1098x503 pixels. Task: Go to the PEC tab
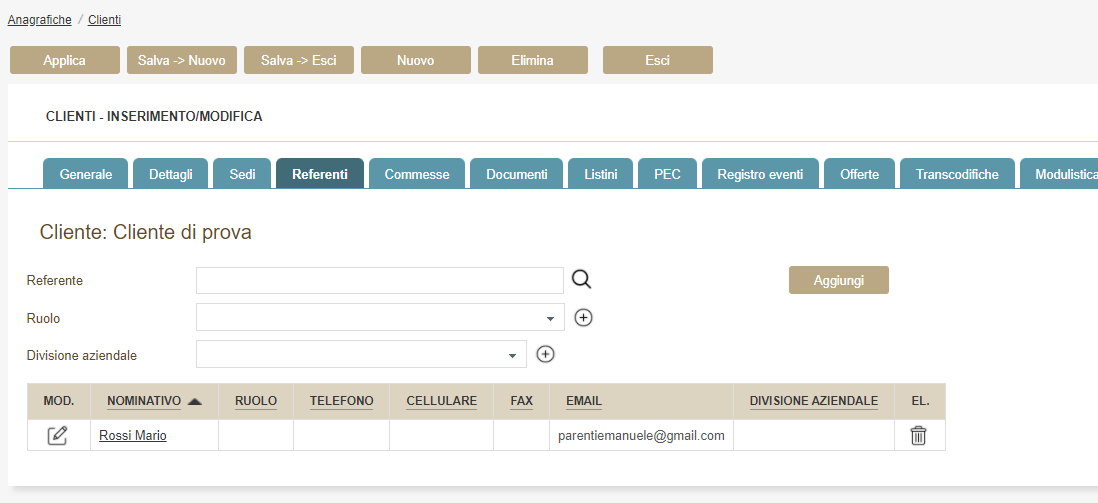pos(667,174)
